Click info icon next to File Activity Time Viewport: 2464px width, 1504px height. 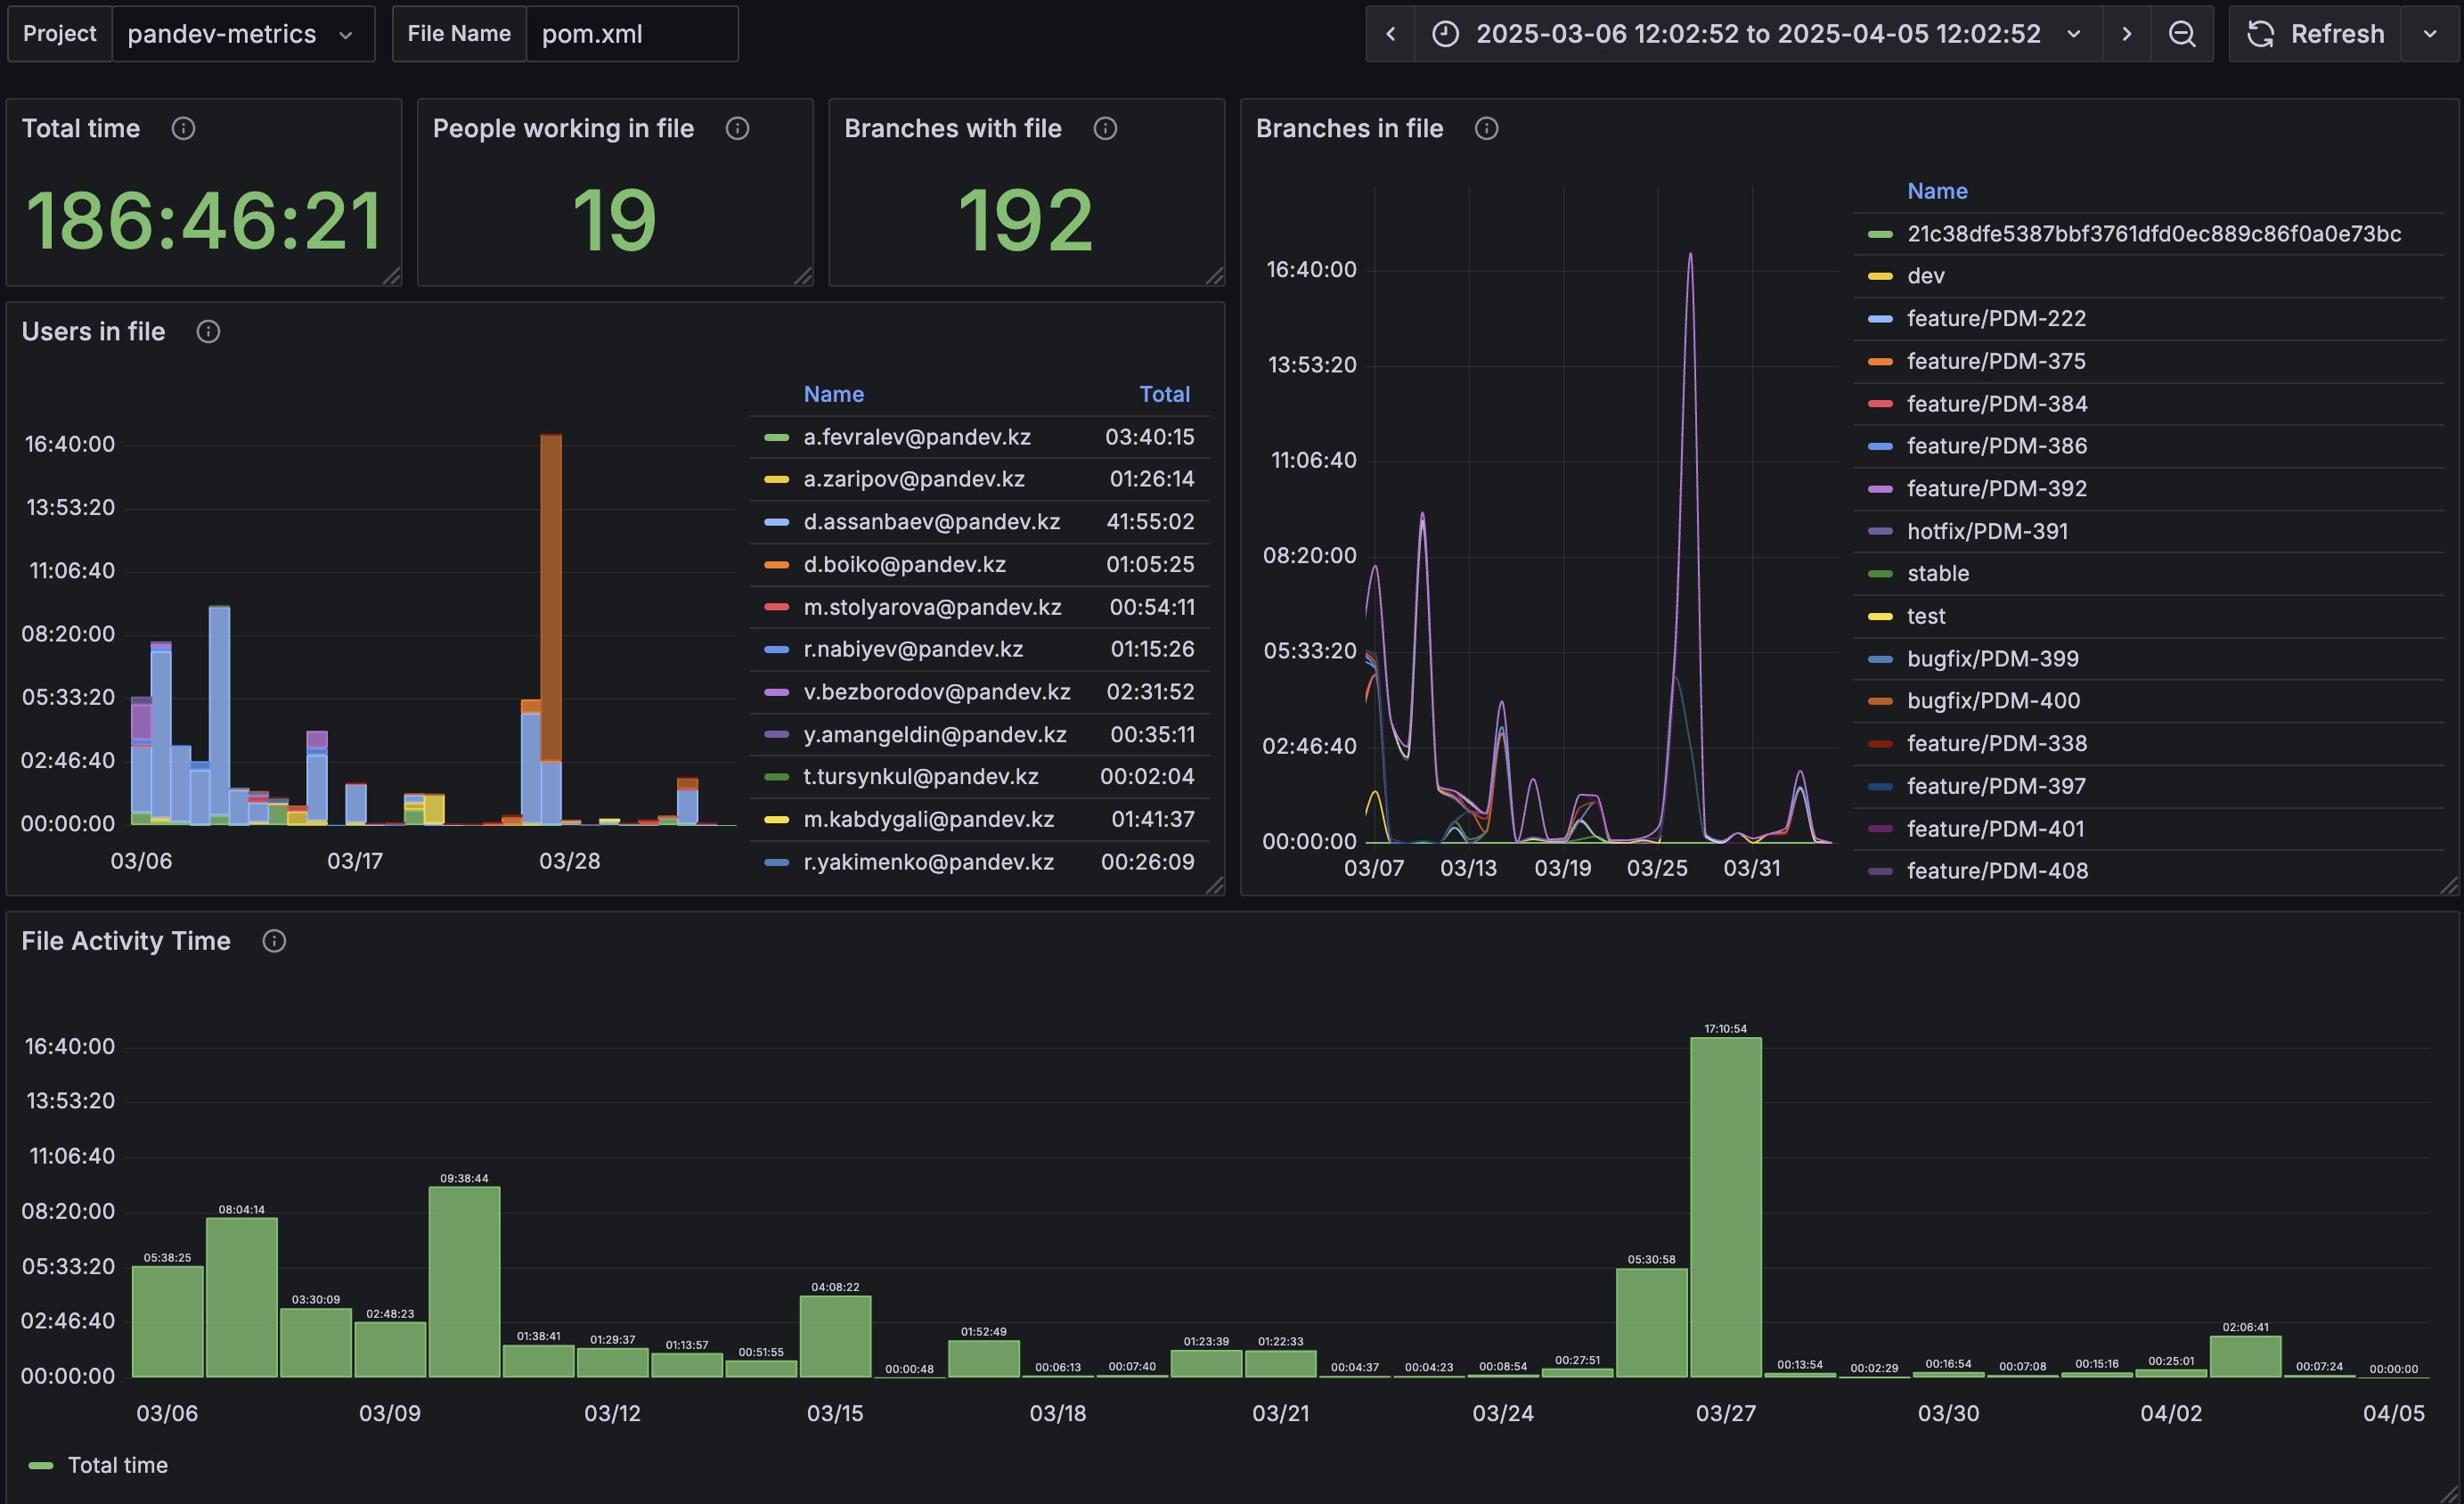click(x=274, y=941)
